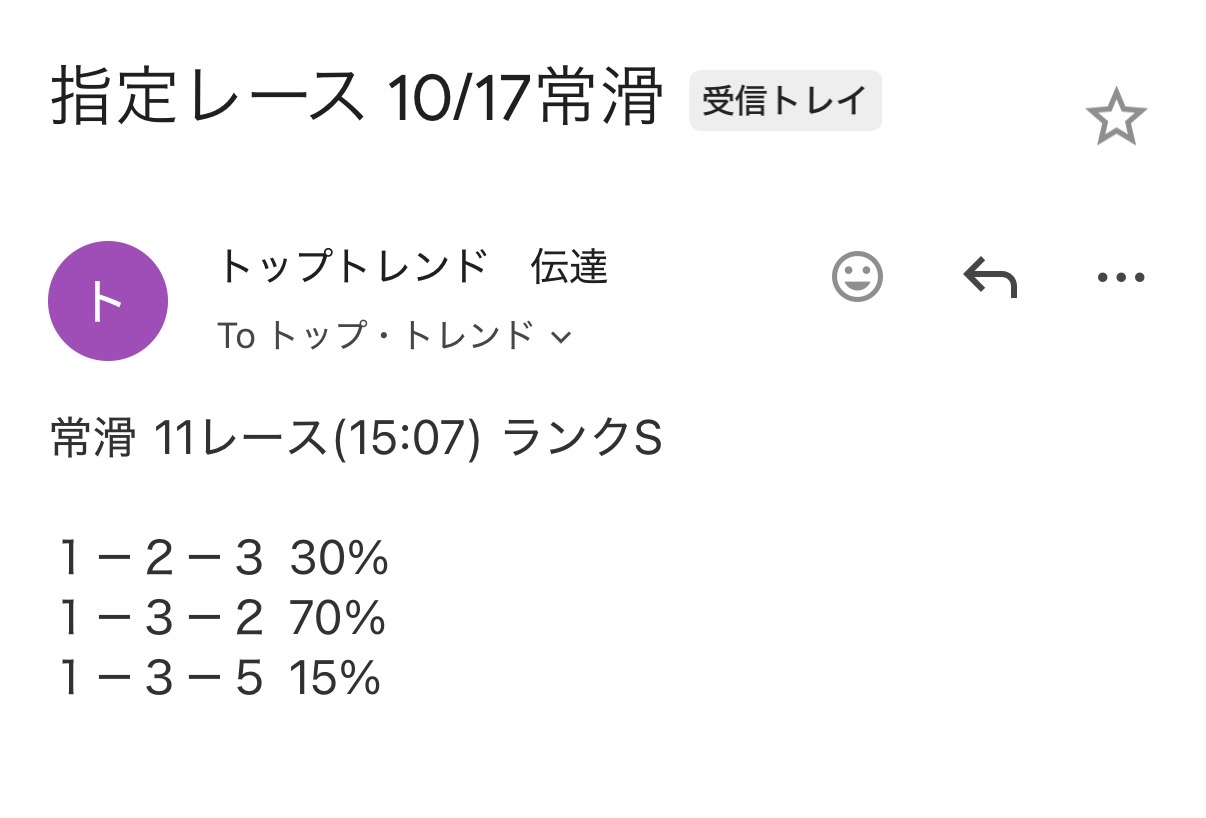The height and width of the screenshot is (818, 1206).
Task: Expand recipient details chevron
Action: (561, 338)
